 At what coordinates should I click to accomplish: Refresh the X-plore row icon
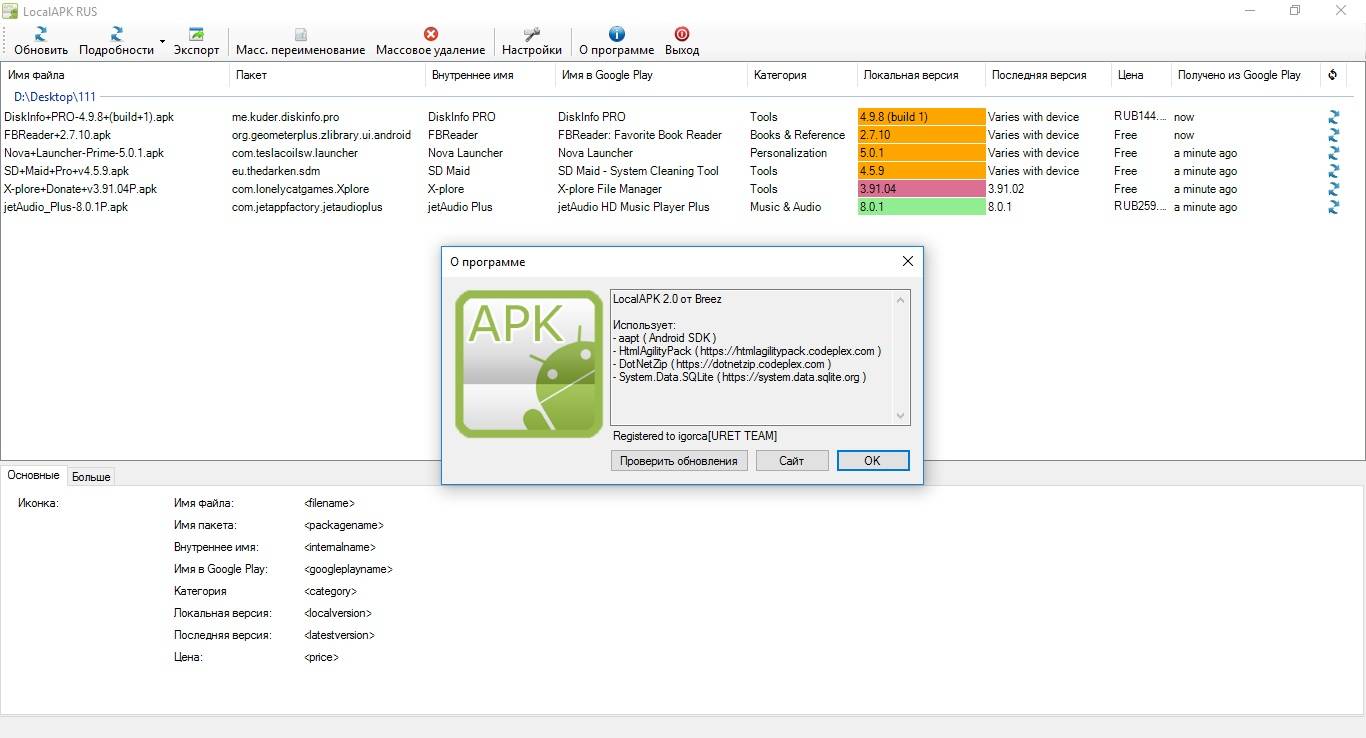coord(1333,189)
